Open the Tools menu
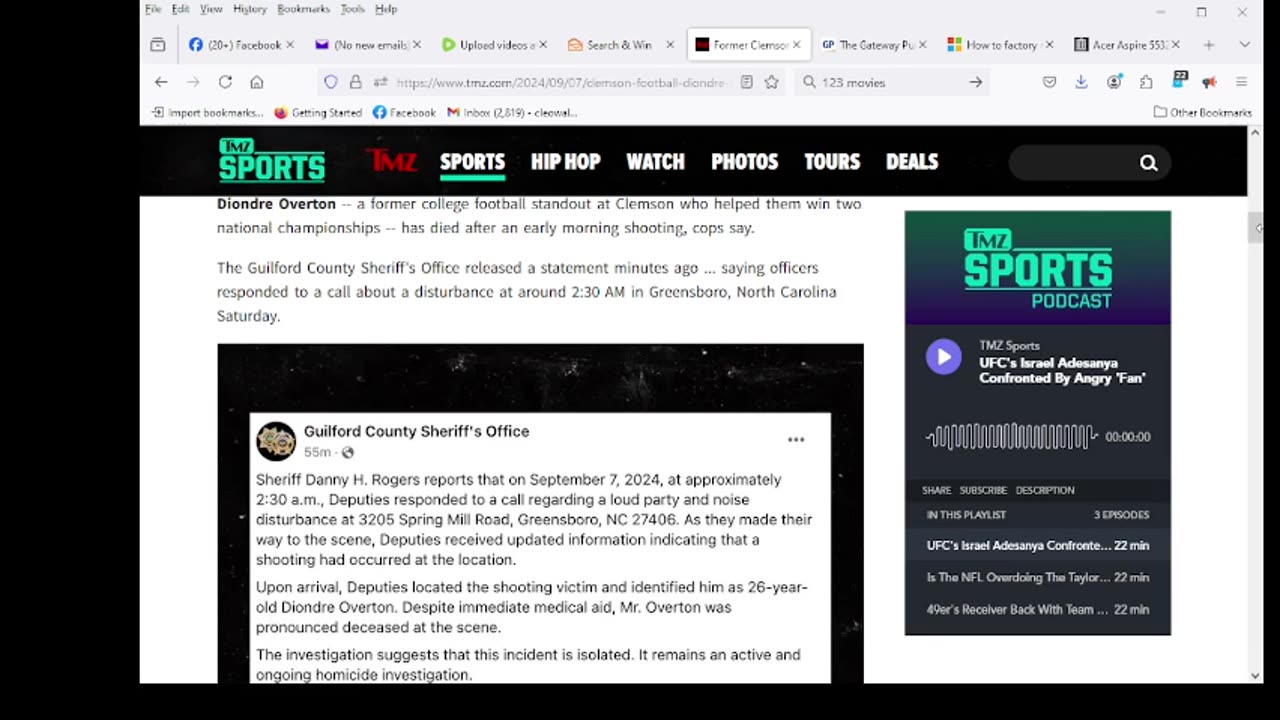This screenshot has width=1280, height=720. (x=352, y=9)
